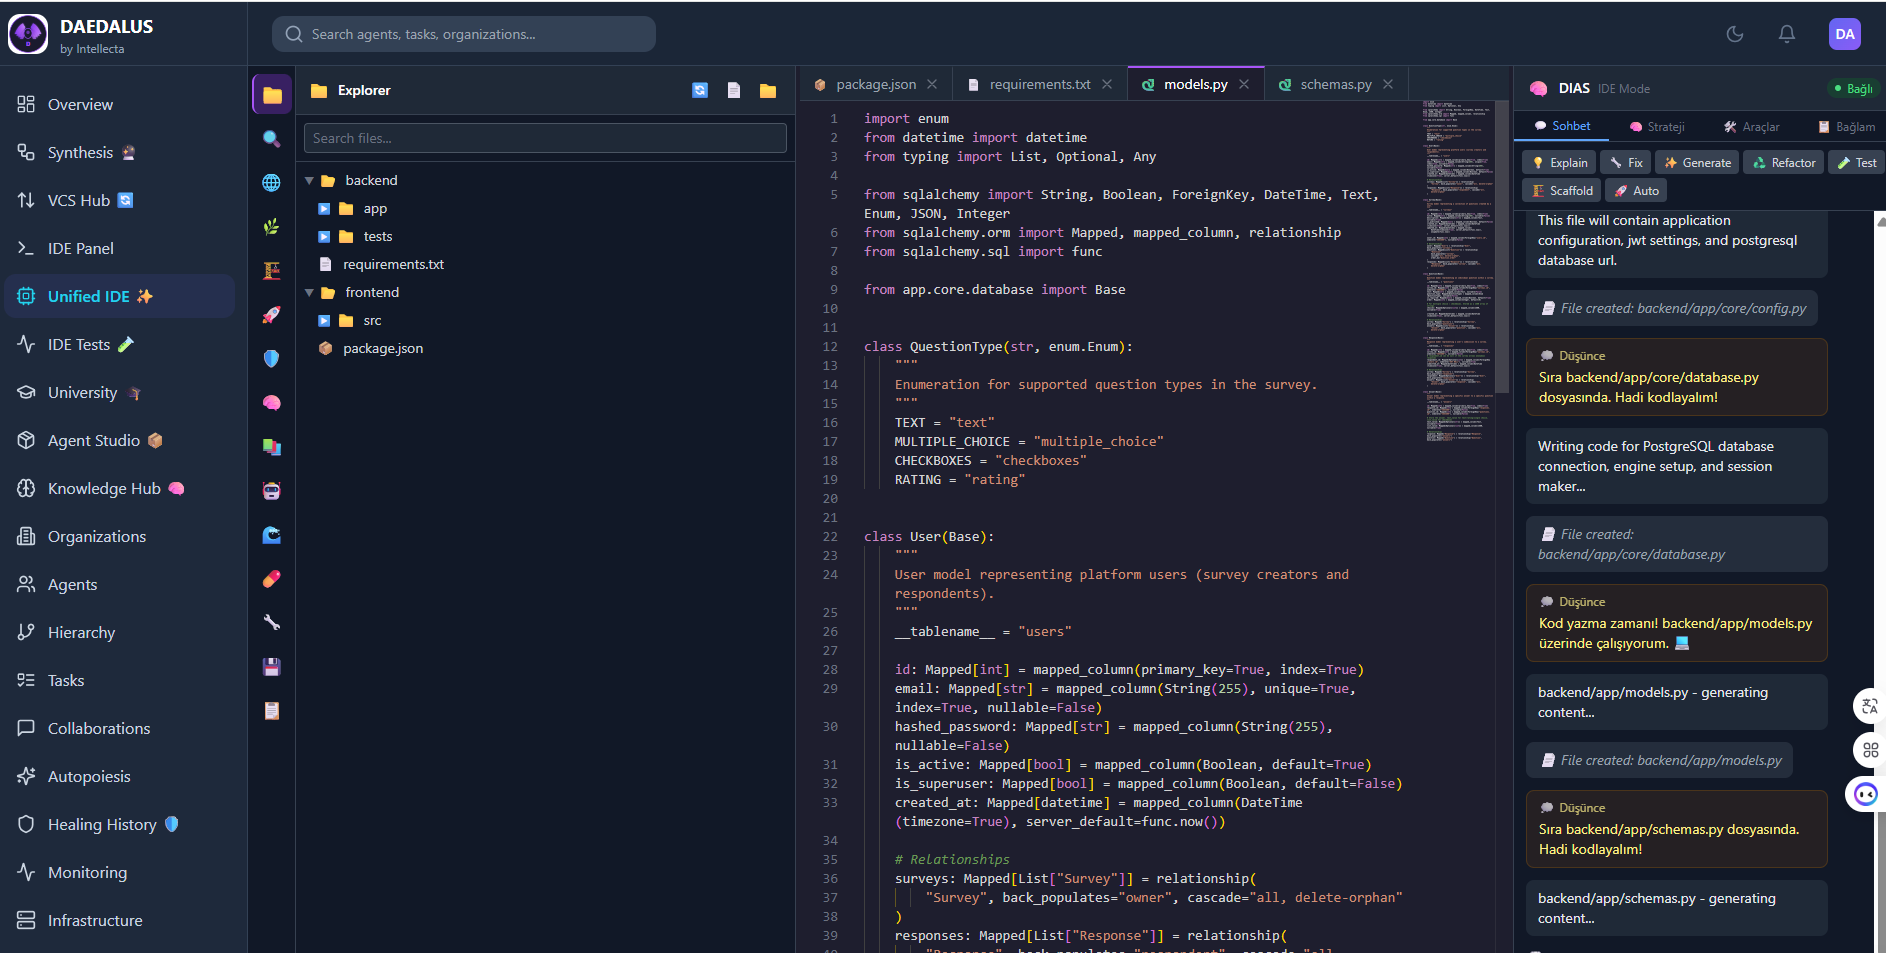
Task: Open the blue shield icon in activity bar
Action: [x=272, y=359]
